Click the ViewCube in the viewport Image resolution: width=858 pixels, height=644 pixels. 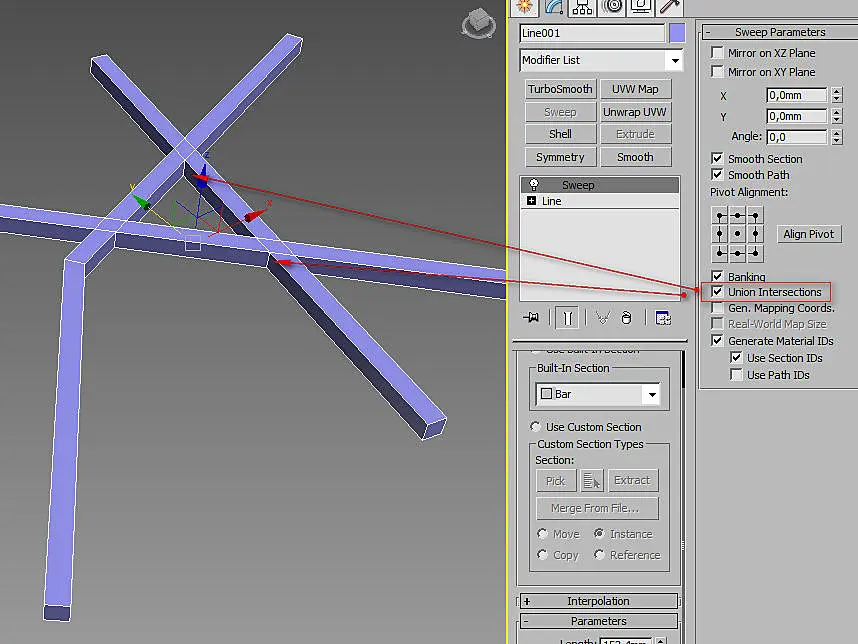click(478, 23)
